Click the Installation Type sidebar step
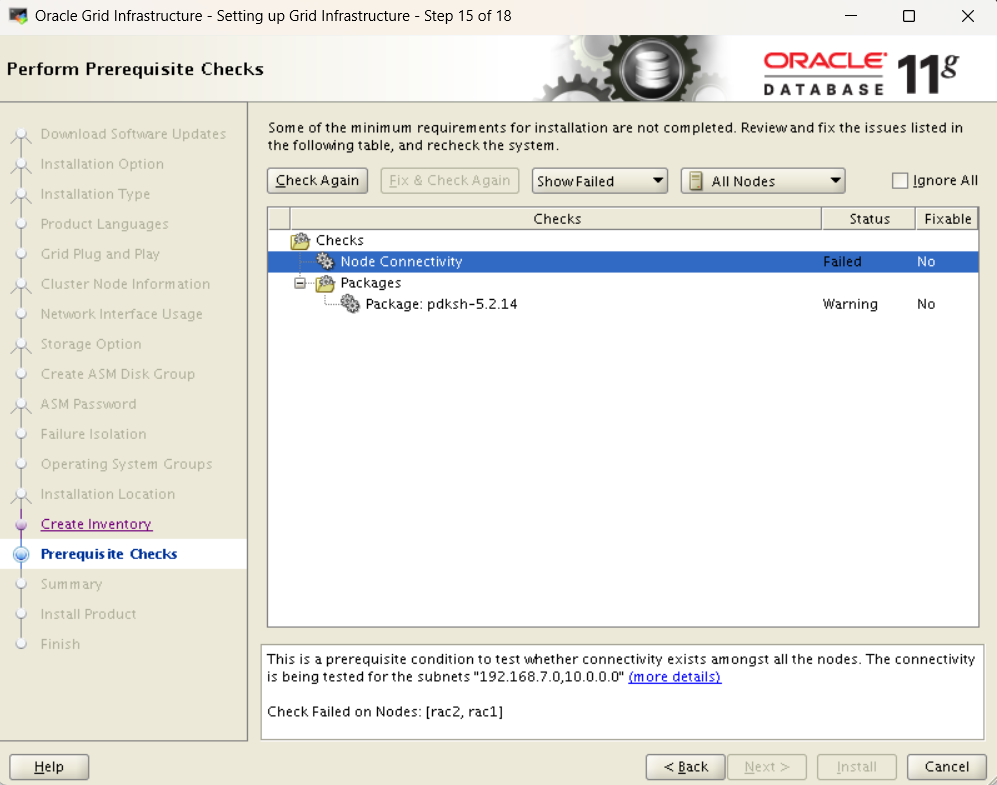Image resolution: width=997 pixels, height=785 pixels. 95,194
